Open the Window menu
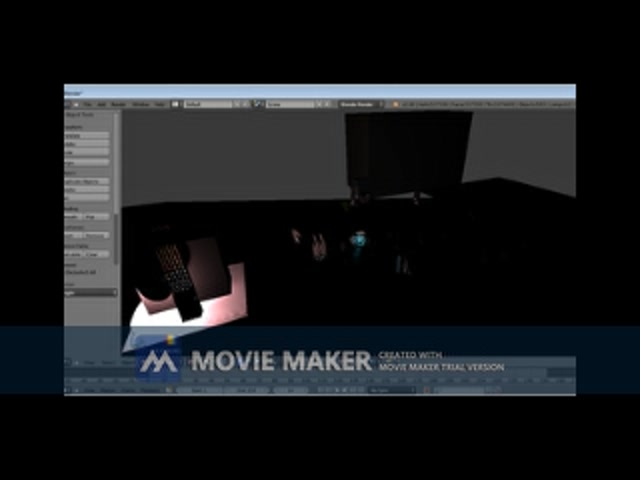The width and height of the screenshot is (640, 480). 141,104
